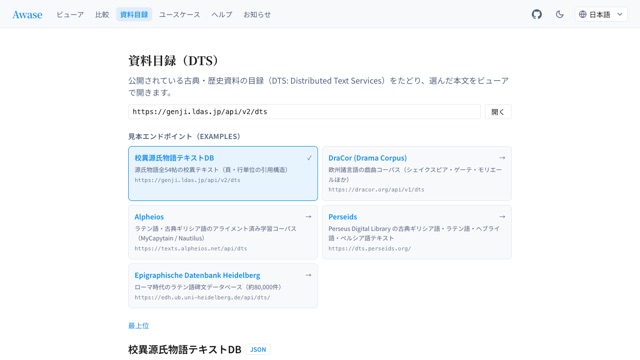Click the 見本エンドポイント（EXAMPLES） label

coord(184,136)
